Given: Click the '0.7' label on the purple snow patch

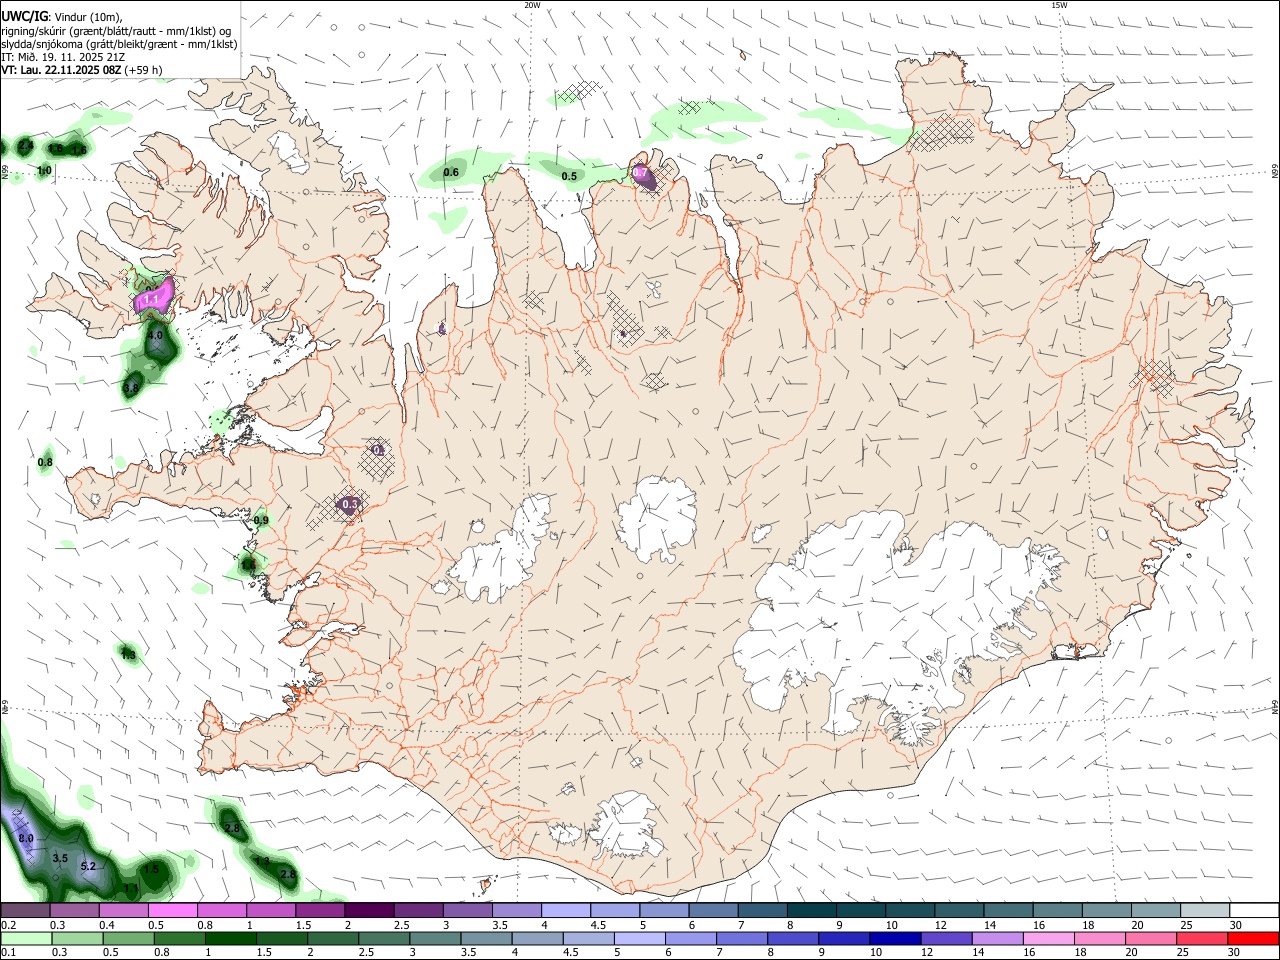Looking at the screenshot, I should [x=640, y=173].
